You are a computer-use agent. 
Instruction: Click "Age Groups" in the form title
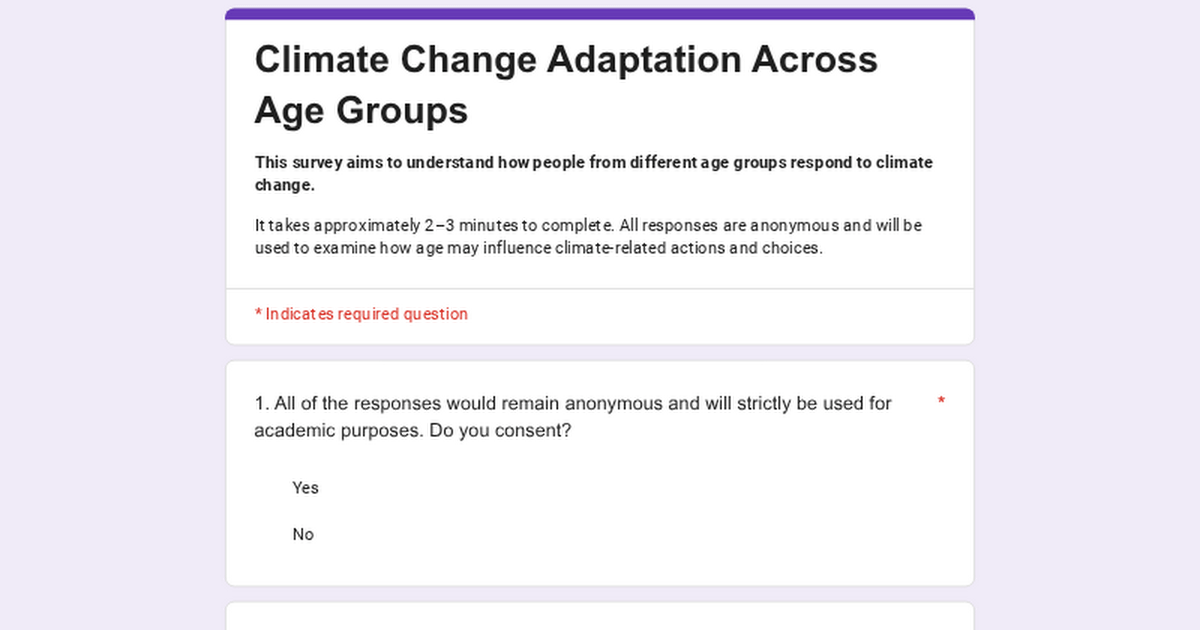361,110
